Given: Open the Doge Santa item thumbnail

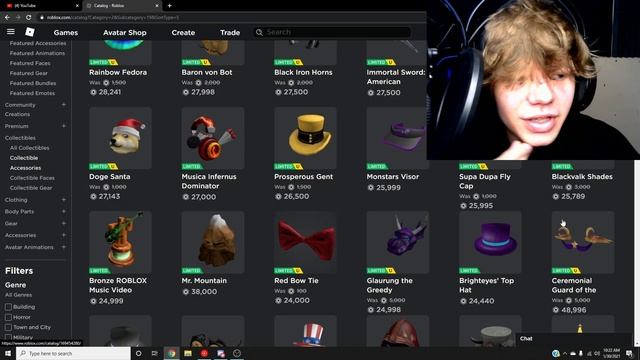Looking at the screenshot, I should point(120,138).
